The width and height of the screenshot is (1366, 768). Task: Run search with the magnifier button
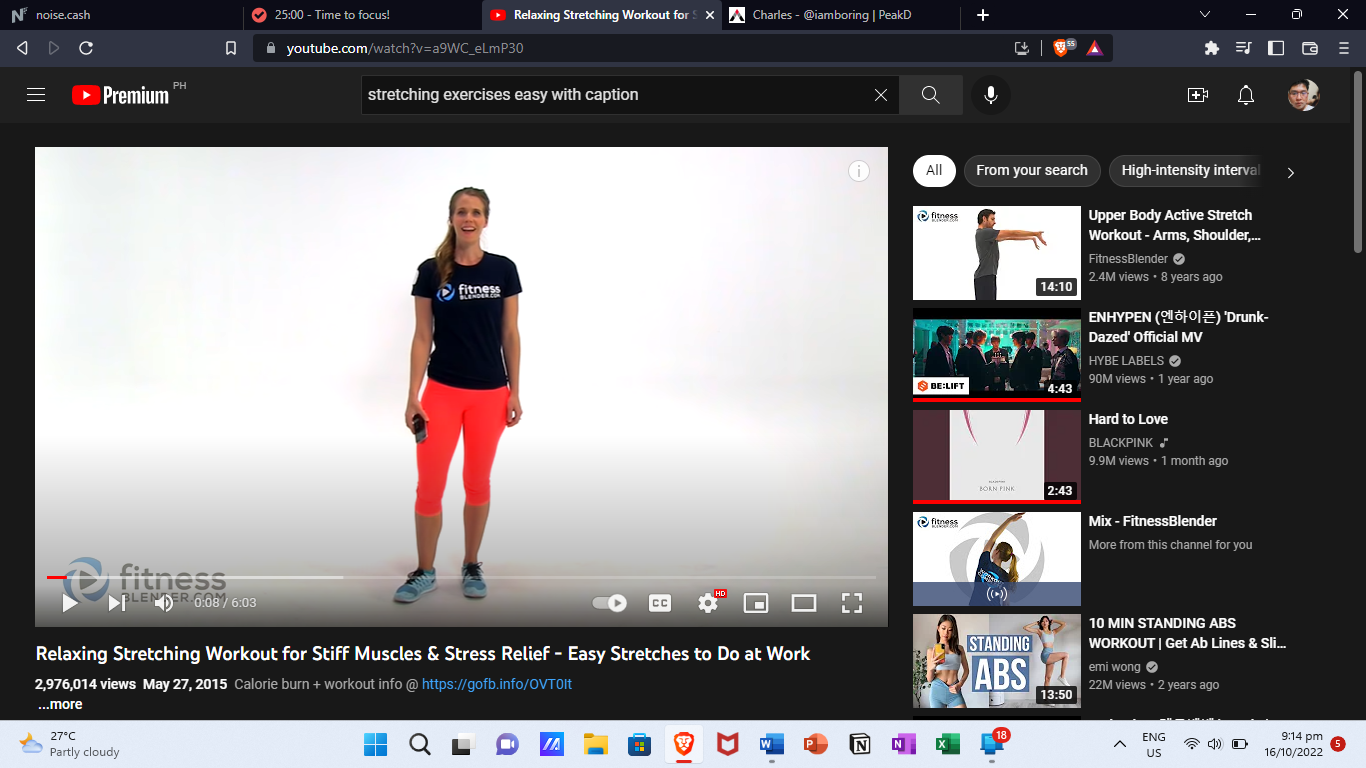931,95
